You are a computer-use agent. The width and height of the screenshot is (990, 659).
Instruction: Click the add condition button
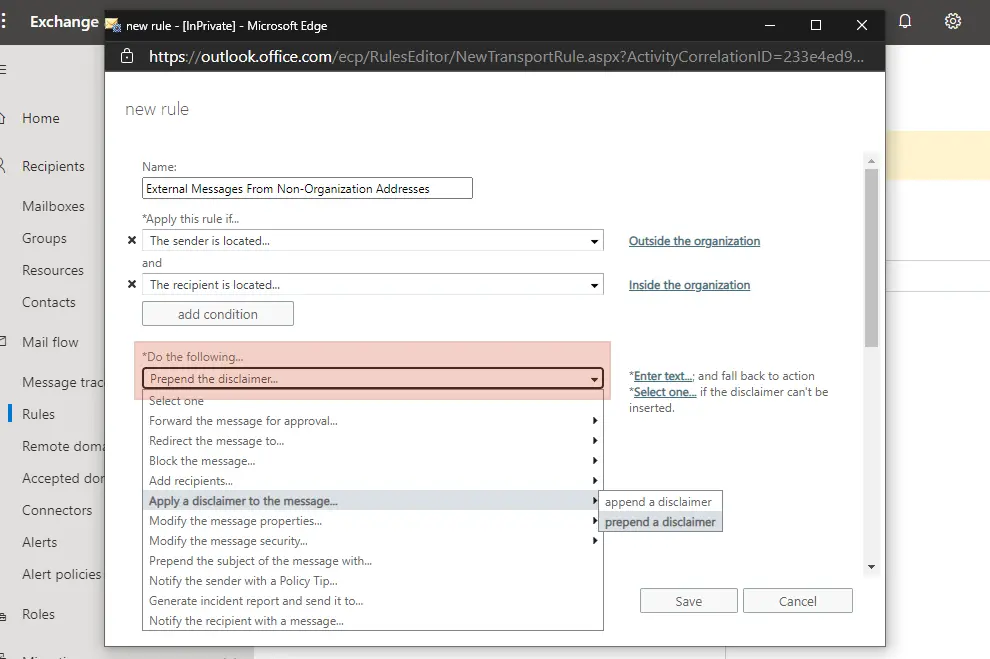(x=218, y=314)
